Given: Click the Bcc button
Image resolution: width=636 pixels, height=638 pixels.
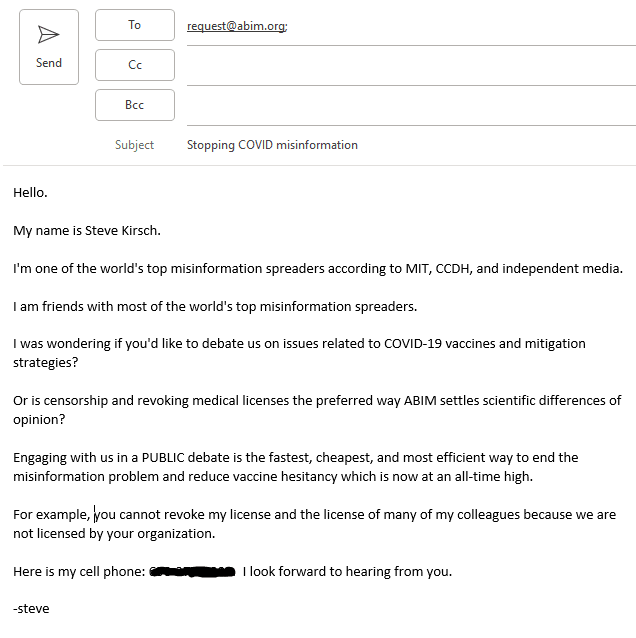Looking at the screenshot, I should point(135,105).
